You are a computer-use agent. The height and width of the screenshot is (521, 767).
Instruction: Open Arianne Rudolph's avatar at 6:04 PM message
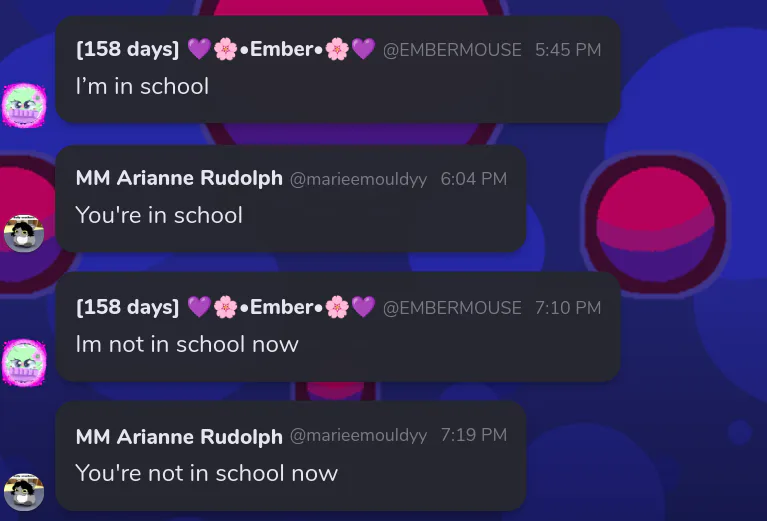(x=24, y=233)
